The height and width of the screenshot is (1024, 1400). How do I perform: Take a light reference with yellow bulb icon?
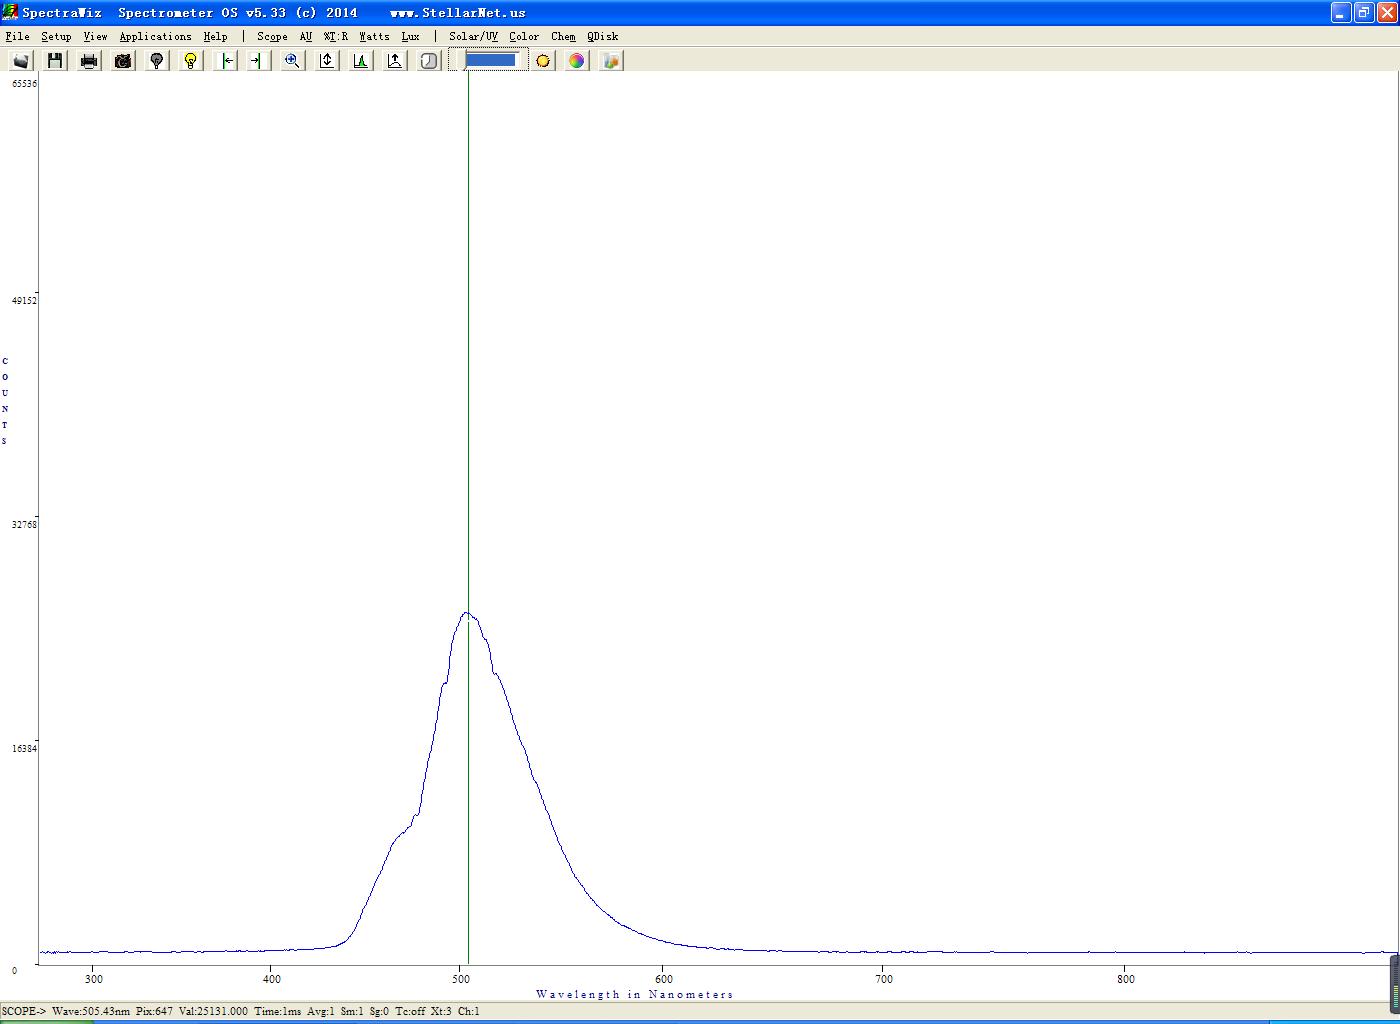191,61
